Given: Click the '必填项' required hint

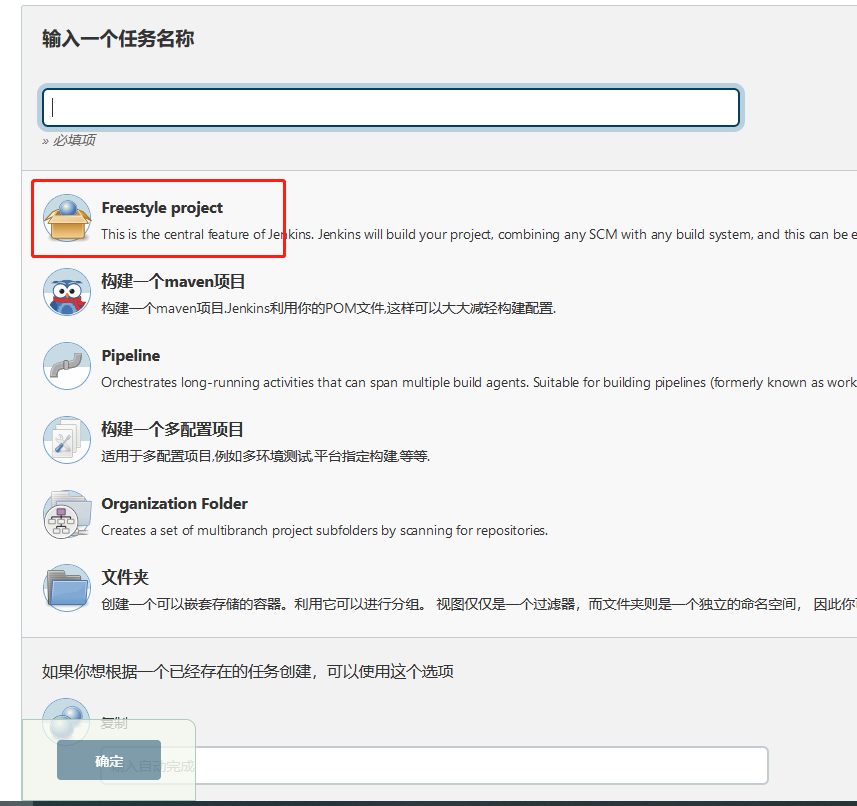Looking at the screenshot, I should pyautogui.click(x=69, y=140).
